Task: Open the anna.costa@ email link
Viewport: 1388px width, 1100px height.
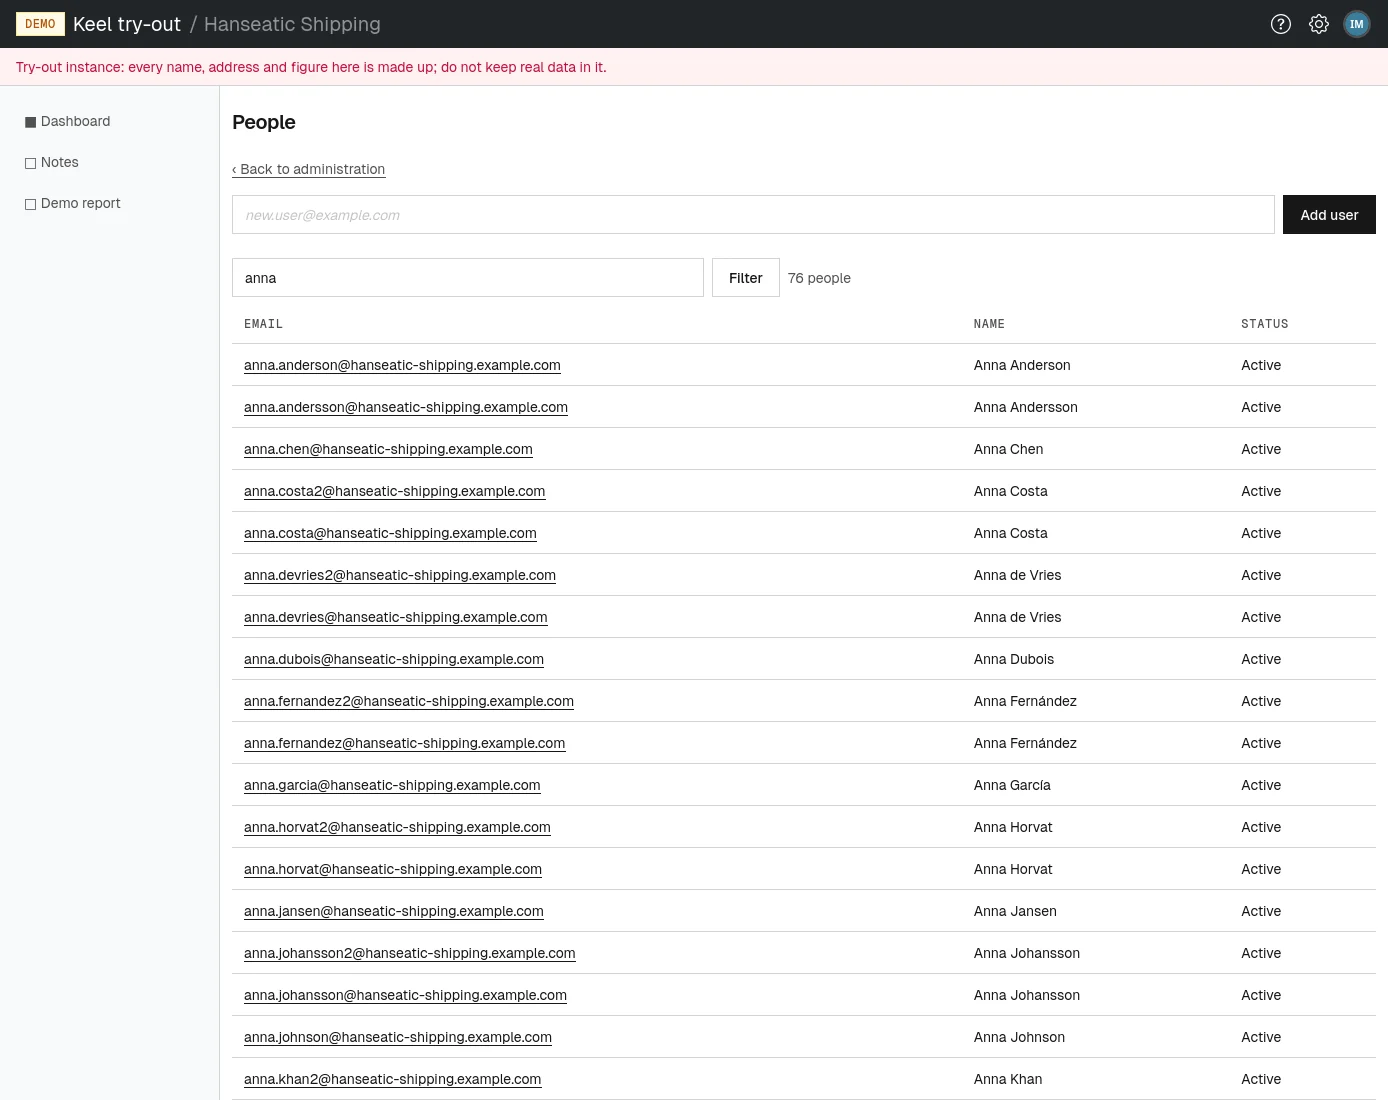Action: click(x=390, y=533)
